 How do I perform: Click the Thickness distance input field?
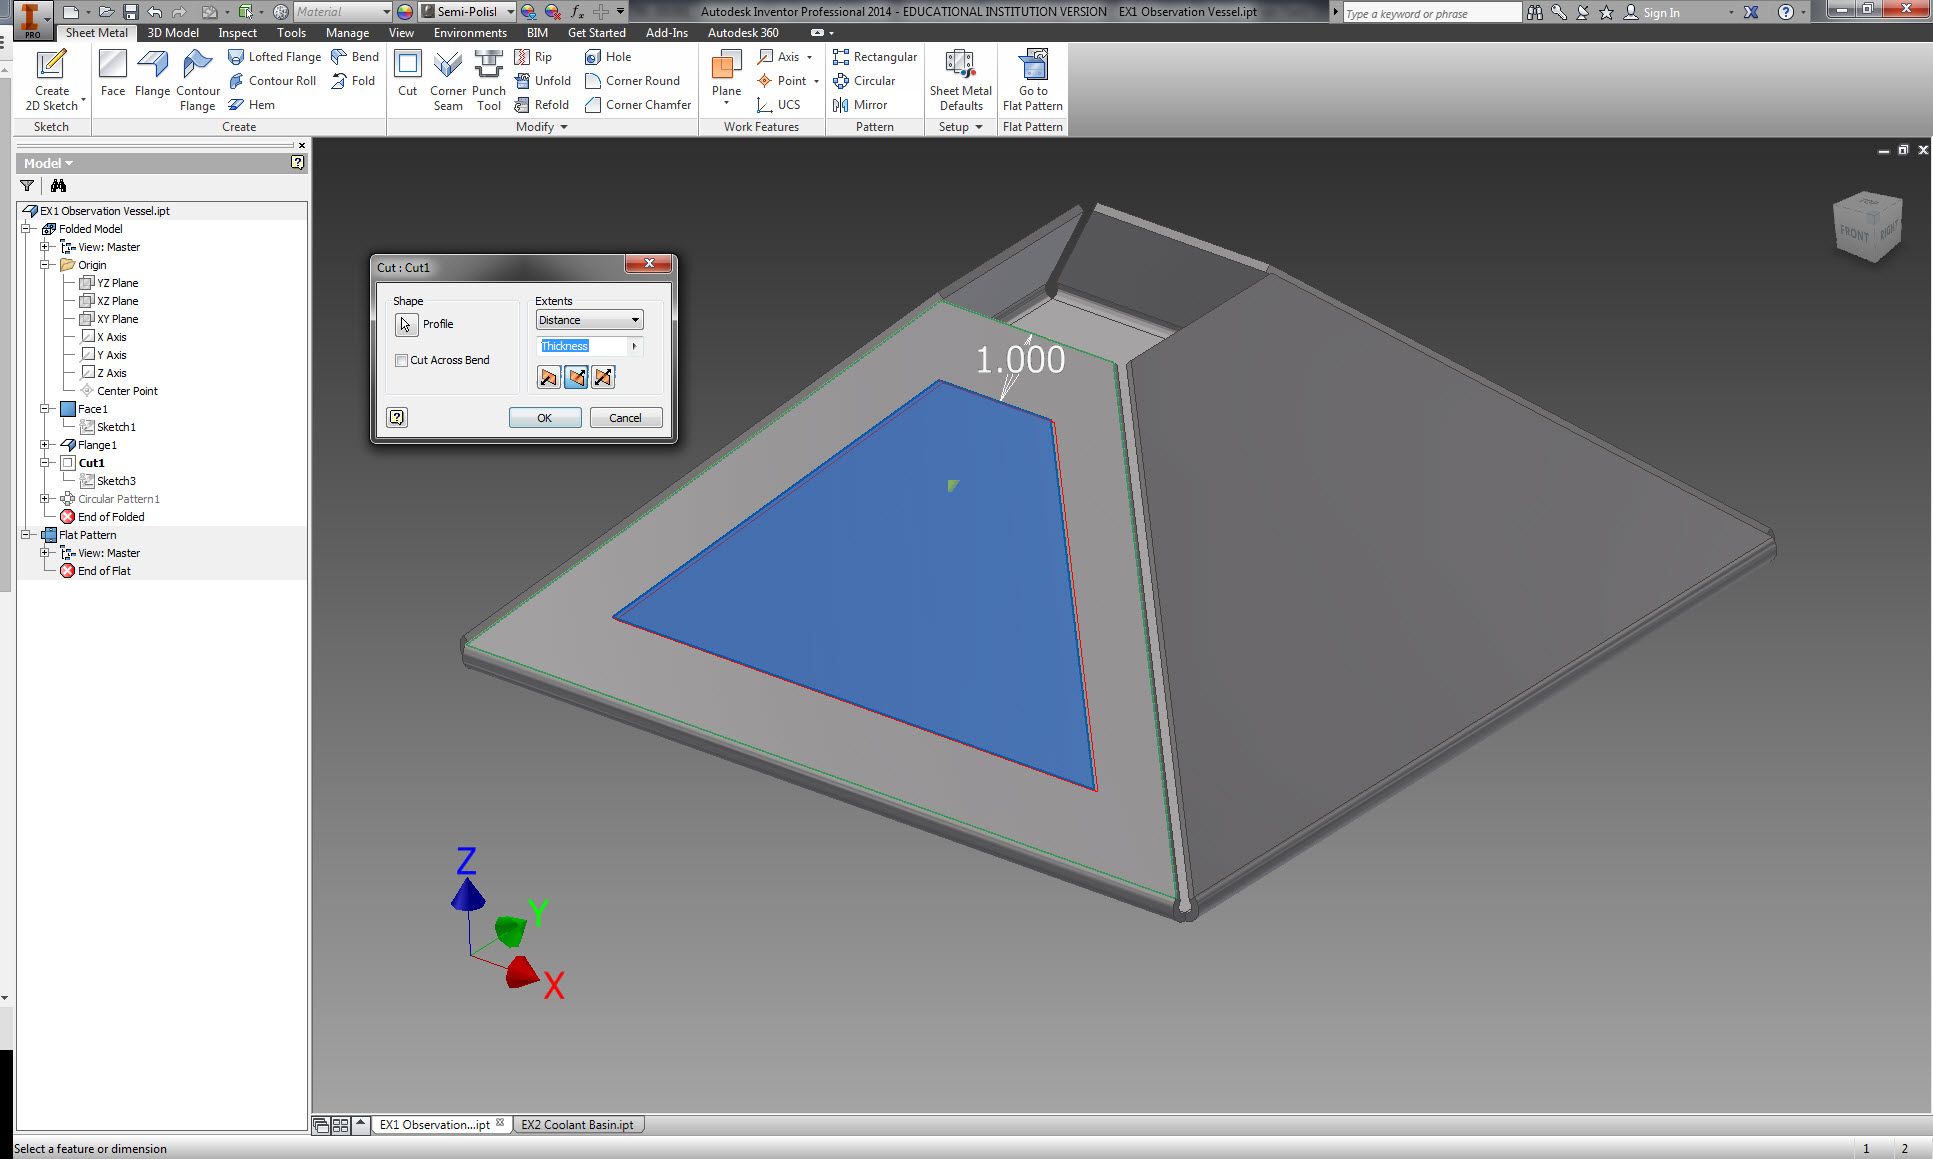pyautogui.click(x=583, y=346)
